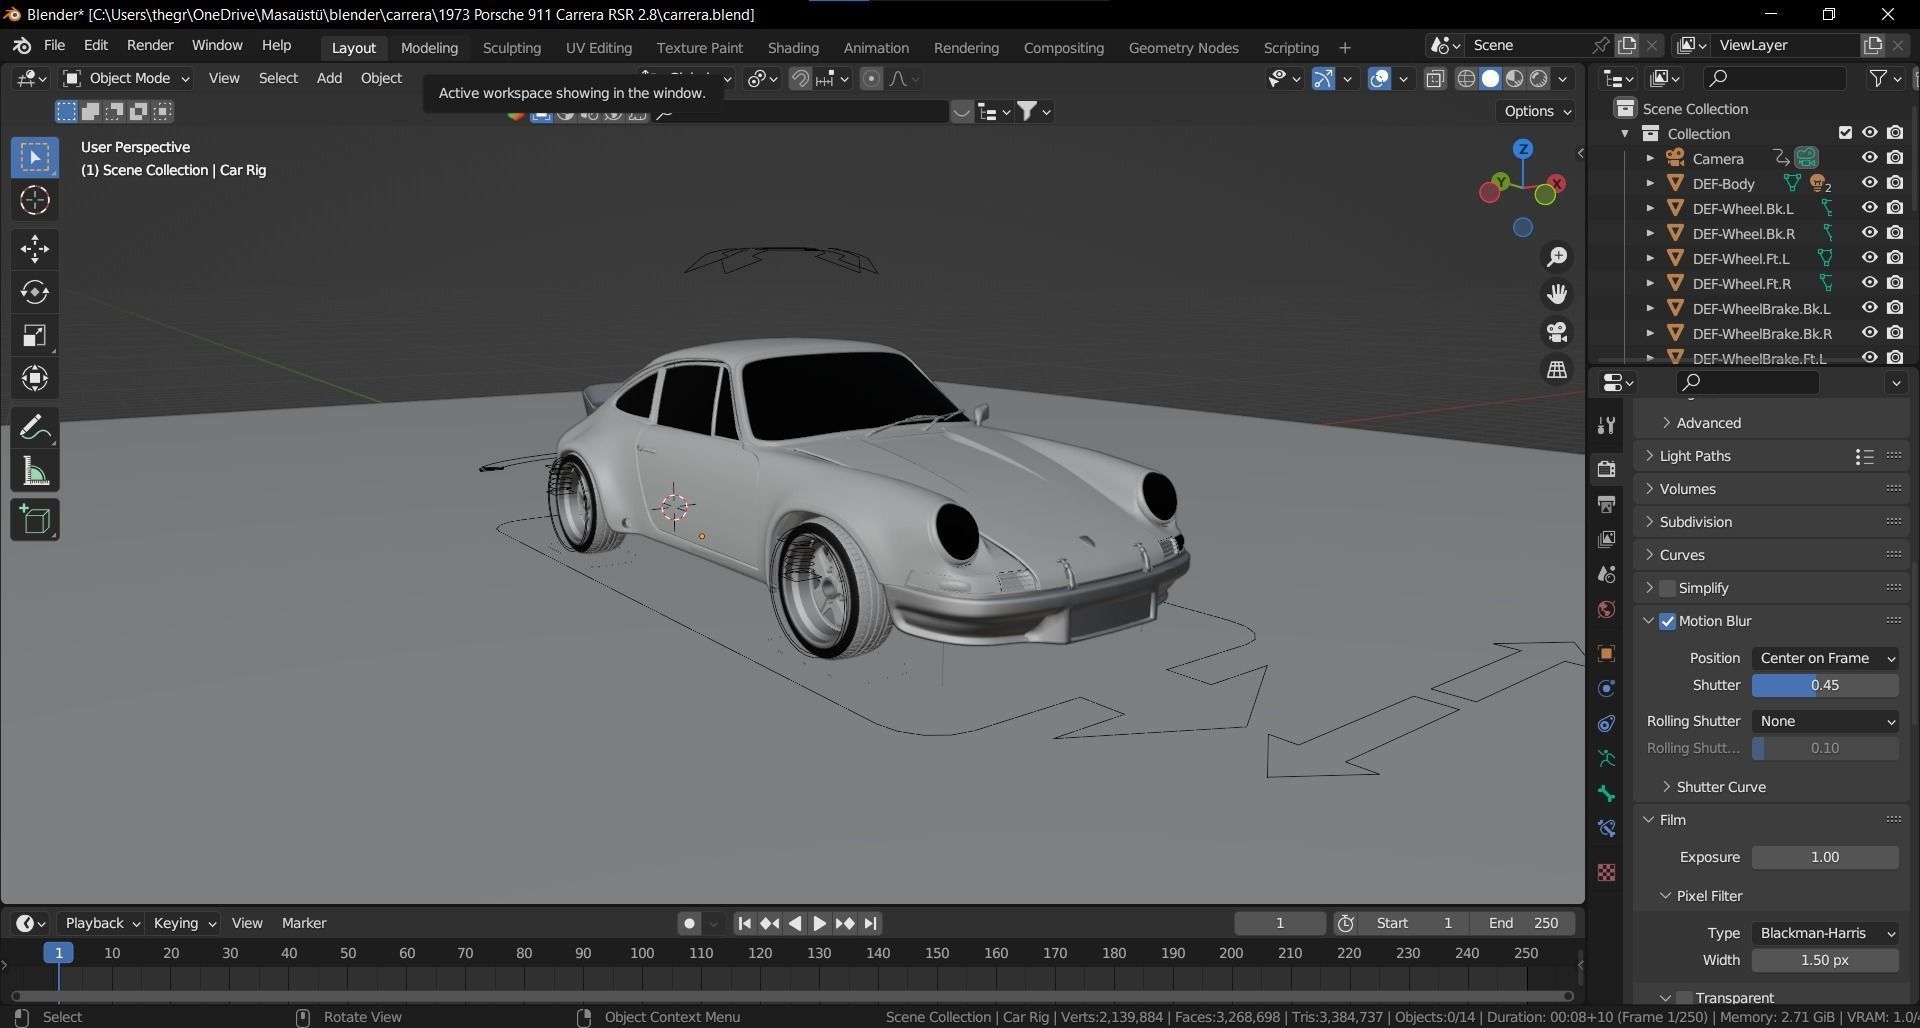Jump to the timeline start frame

point(744,924)
